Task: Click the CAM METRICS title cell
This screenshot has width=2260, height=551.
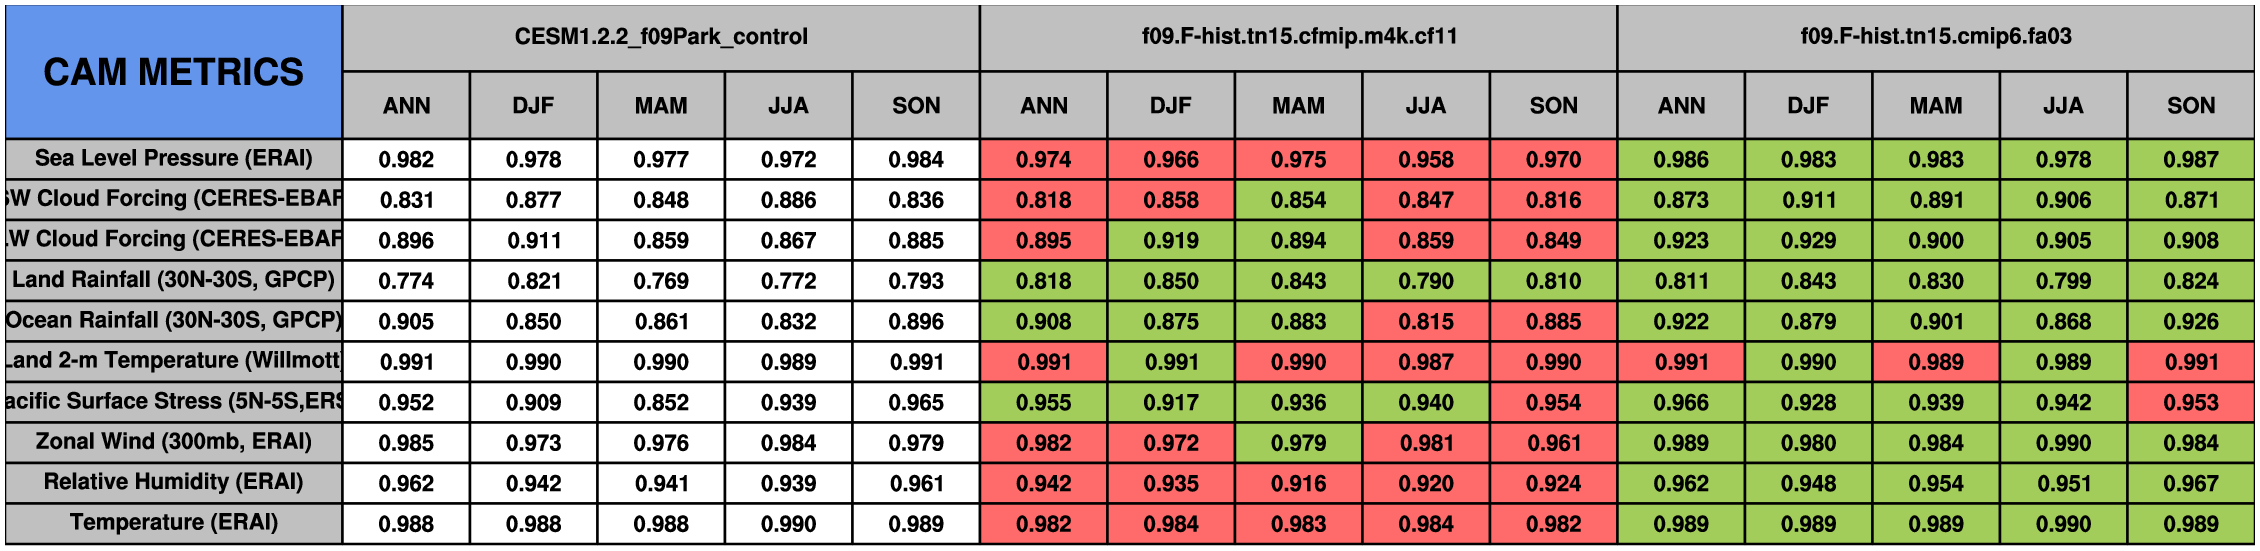Action: click(x=173, y=72)
